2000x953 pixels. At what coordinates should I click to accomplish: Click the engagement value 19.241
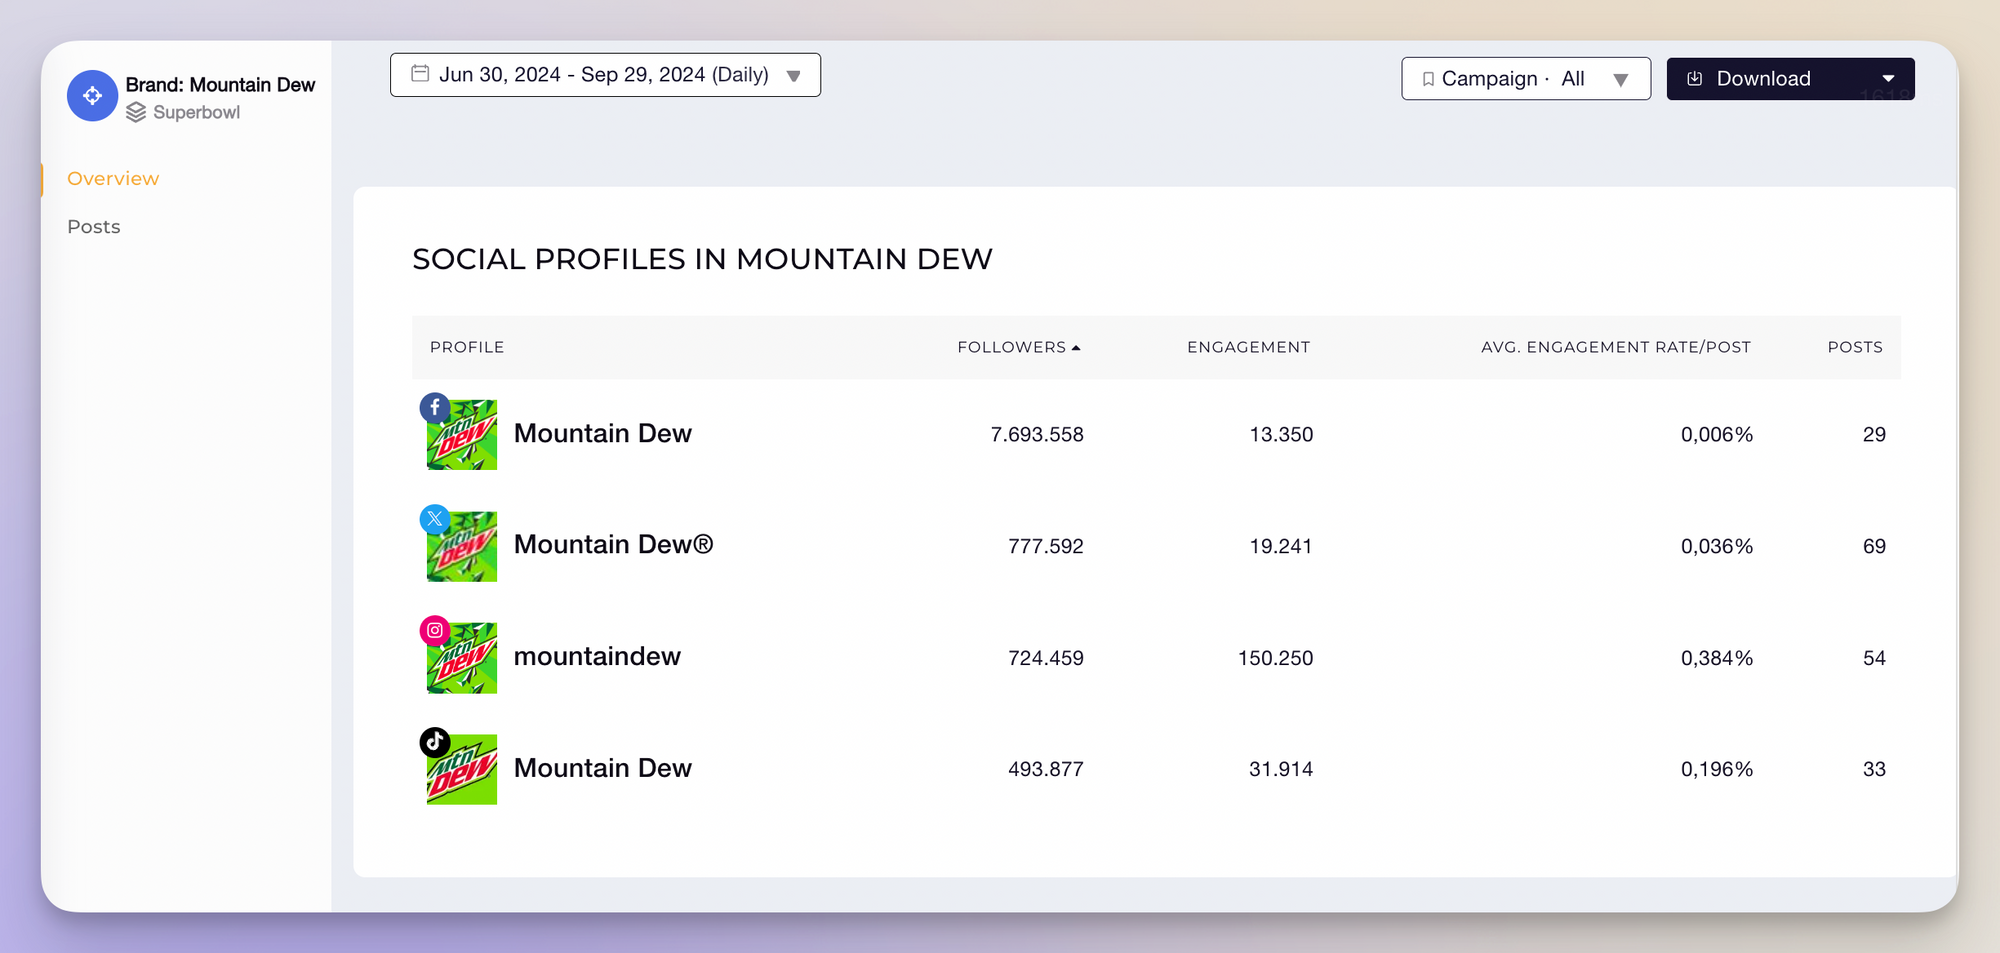[1281, 547]
